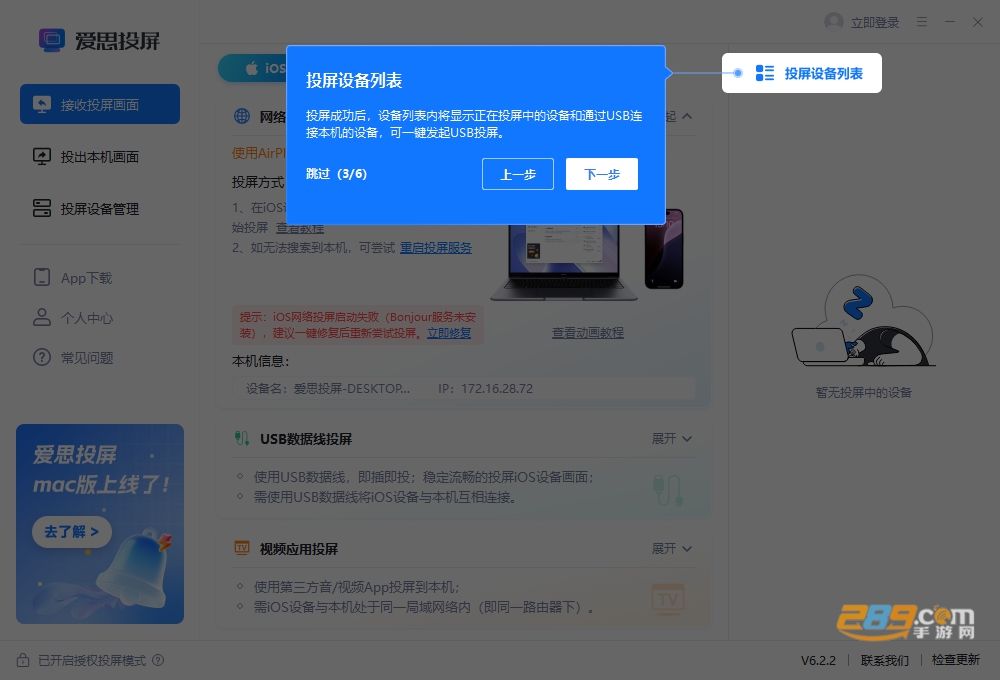Click the 个人中心 person icon
Viewport: 1000px width, 680px height.
coord(42,317)
